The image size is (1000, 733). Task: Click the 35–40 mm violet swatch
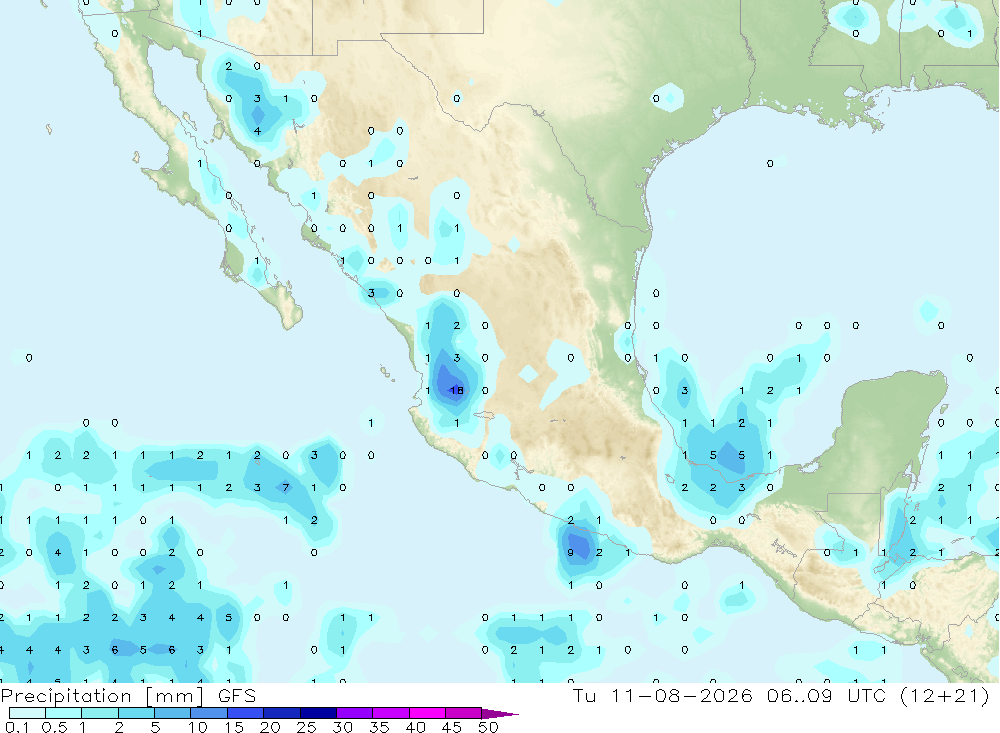(x=390, y=713)
